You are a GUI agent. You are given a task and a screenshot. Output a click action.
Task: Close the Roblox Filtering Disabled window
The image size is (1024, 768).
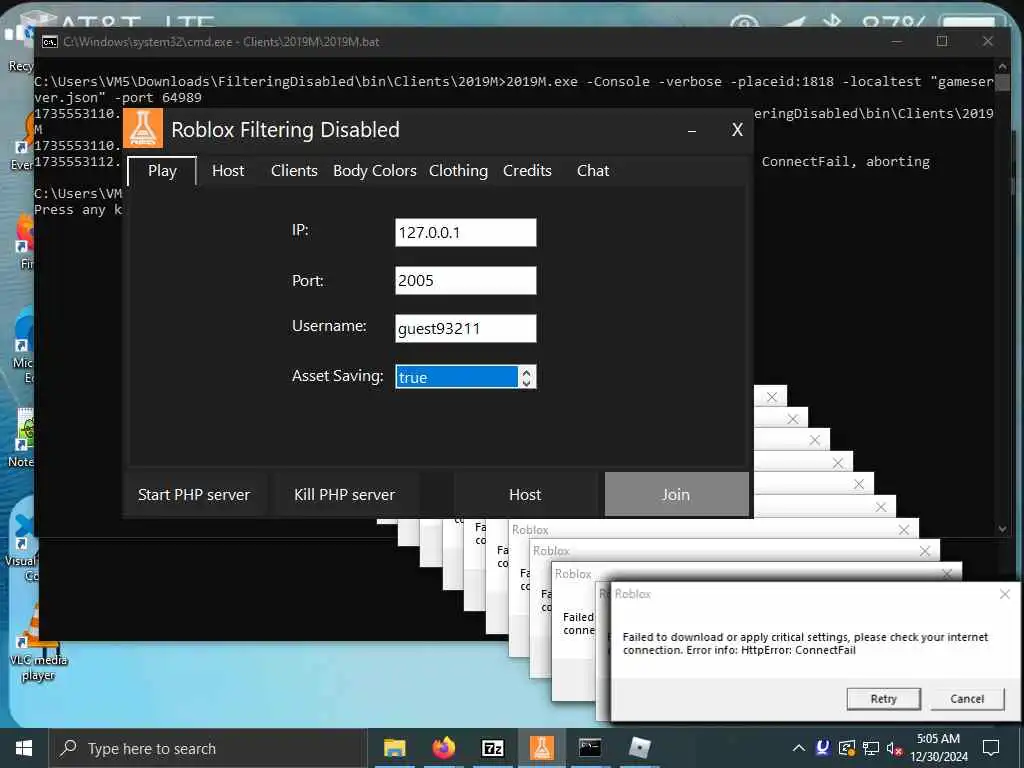coord(737,130)
